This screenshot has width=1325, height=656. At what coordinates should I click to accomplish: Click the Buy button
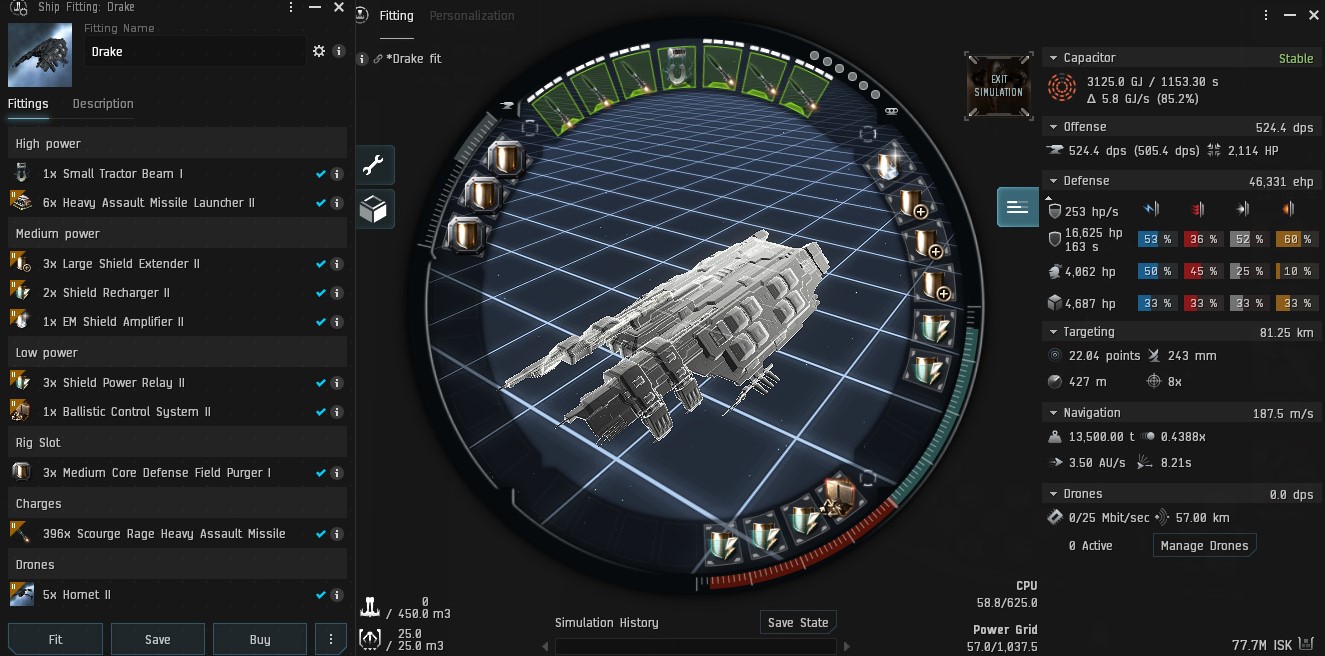[x=260, y=640]
